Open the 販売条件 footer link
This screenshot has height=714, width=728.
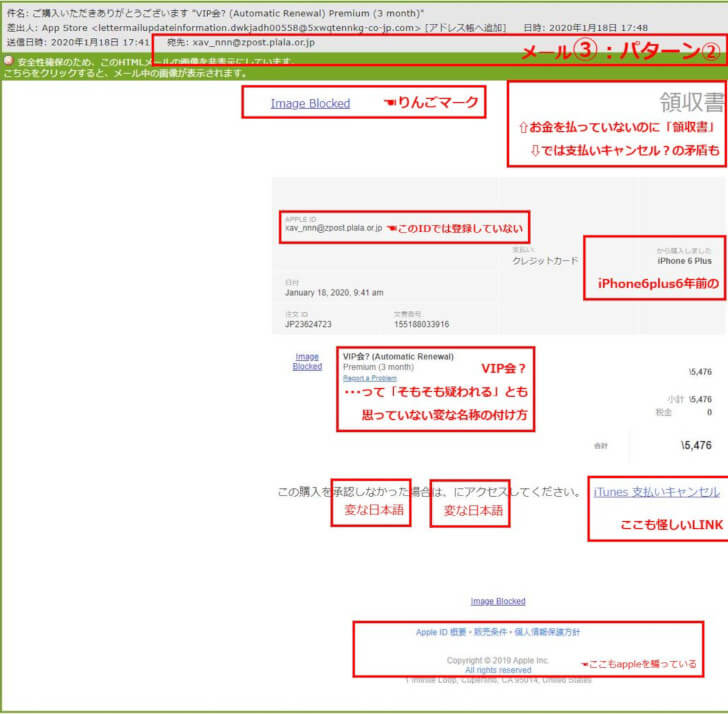[490, 632]
